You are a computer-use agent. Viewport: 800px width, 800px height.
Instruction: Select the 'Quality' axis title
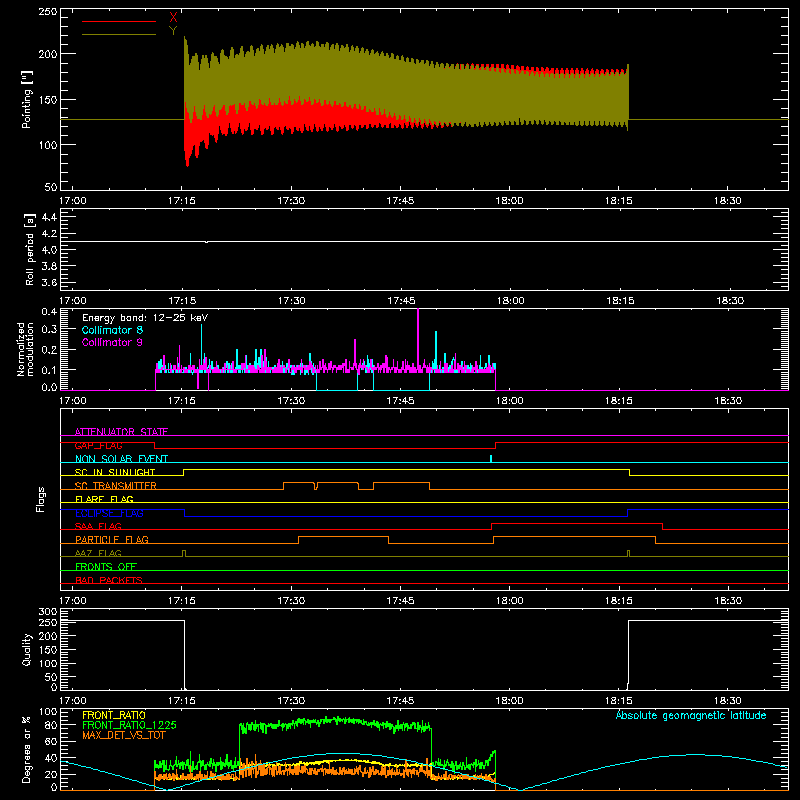(x=27, y=649)
